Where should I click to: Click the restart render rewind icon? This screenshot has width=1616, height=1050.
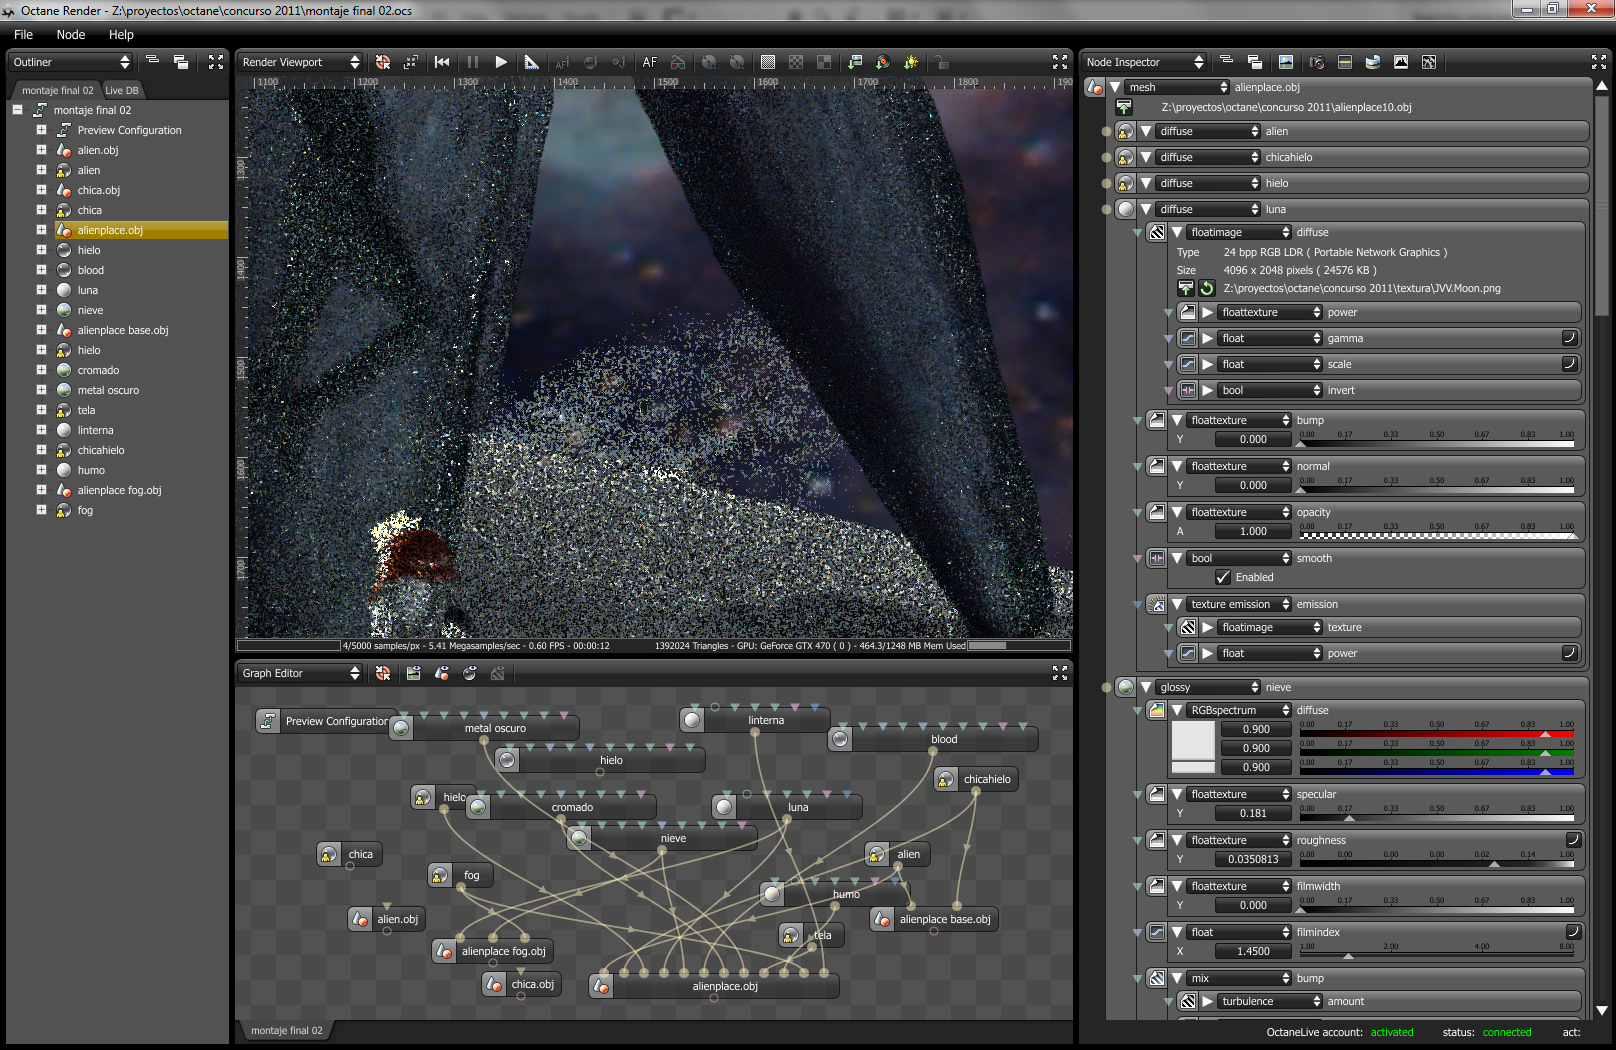coord(442,62)
